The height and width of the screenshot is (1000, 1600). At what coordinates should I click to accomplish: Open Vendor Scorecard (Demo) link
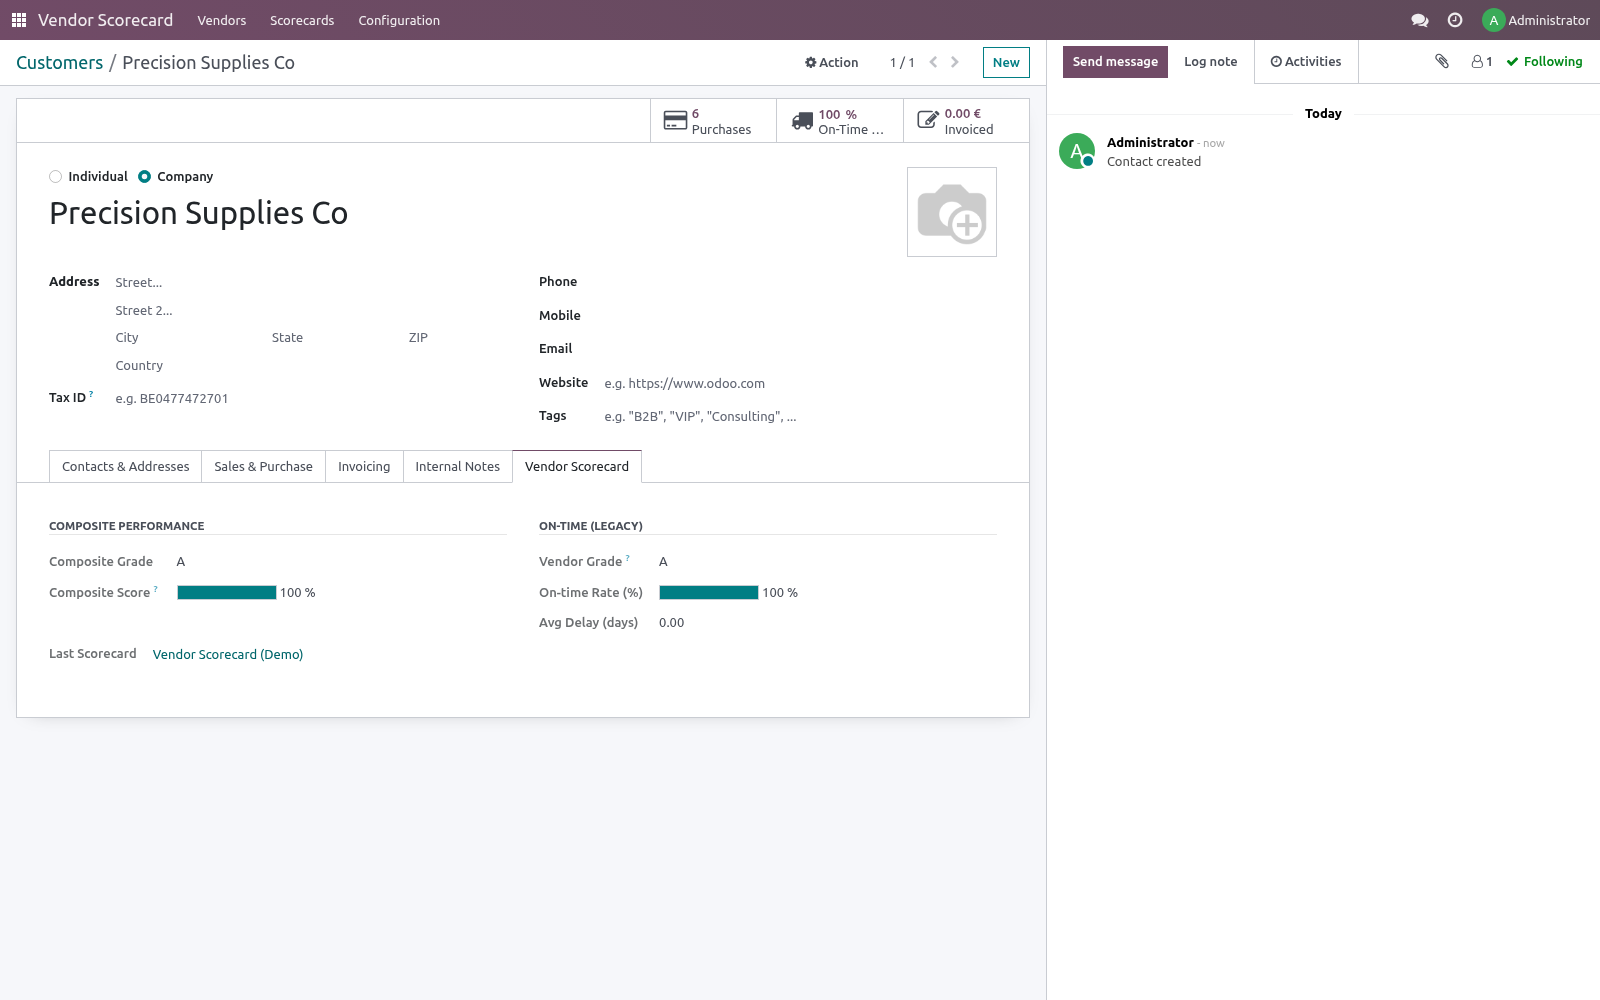pos(228,655)
